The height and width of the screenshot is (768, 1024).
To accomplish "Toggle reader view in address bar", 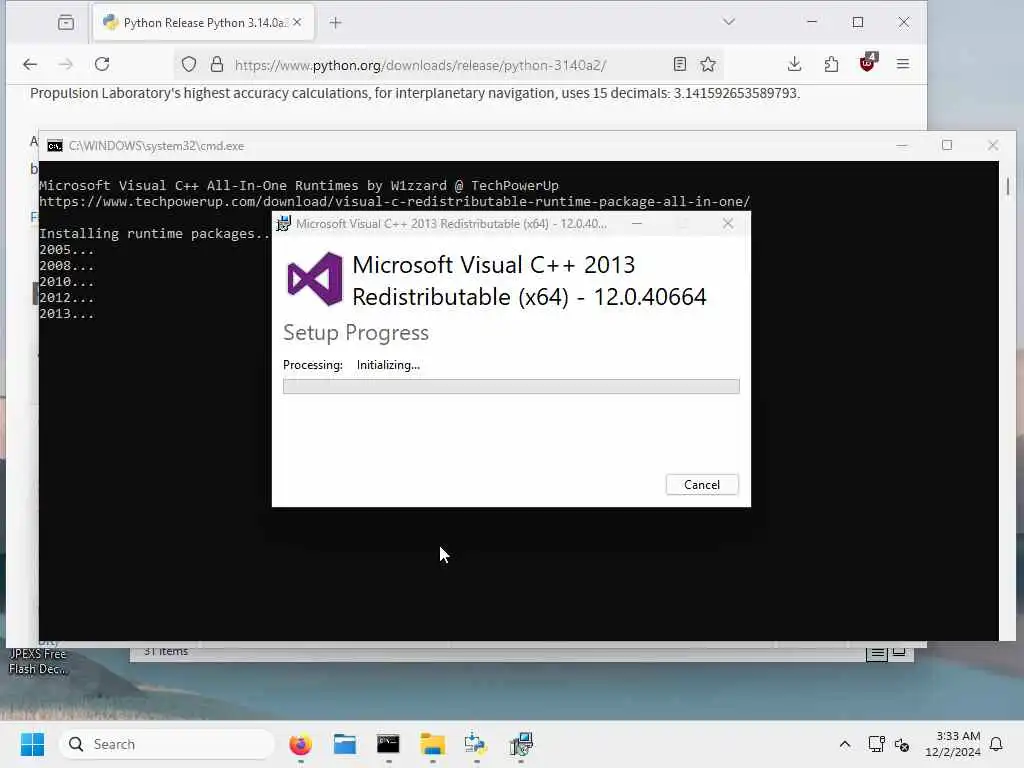I will tap(680, 64).
